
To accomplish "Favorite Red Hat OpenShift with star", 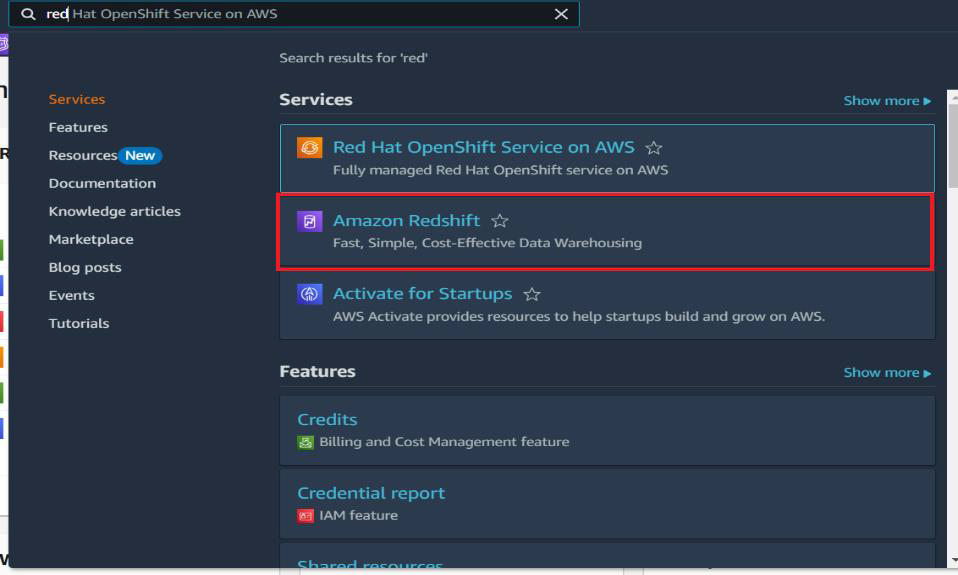I will coord(654,148).
